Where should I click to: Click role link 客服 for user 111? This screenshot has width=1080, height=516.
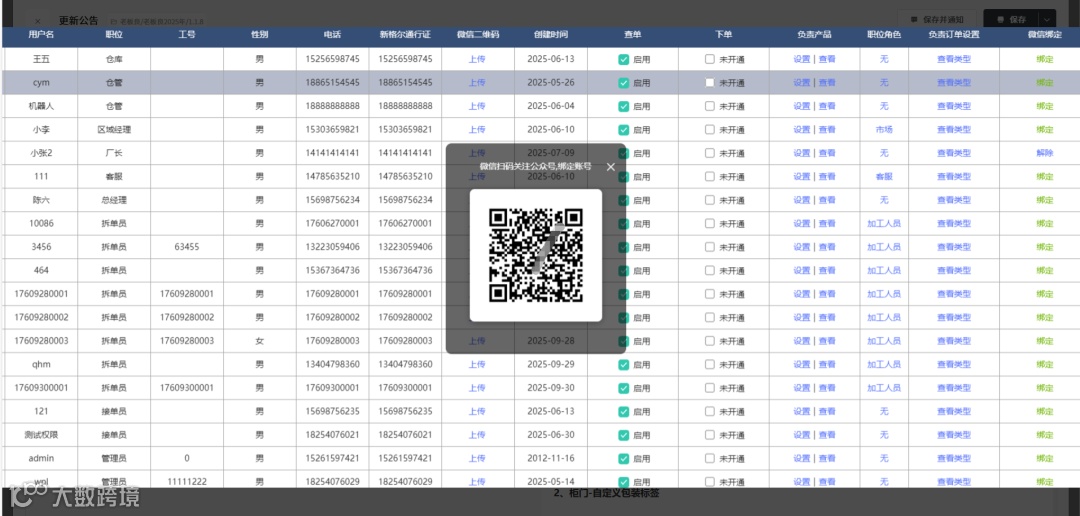(x=884, y=176)
